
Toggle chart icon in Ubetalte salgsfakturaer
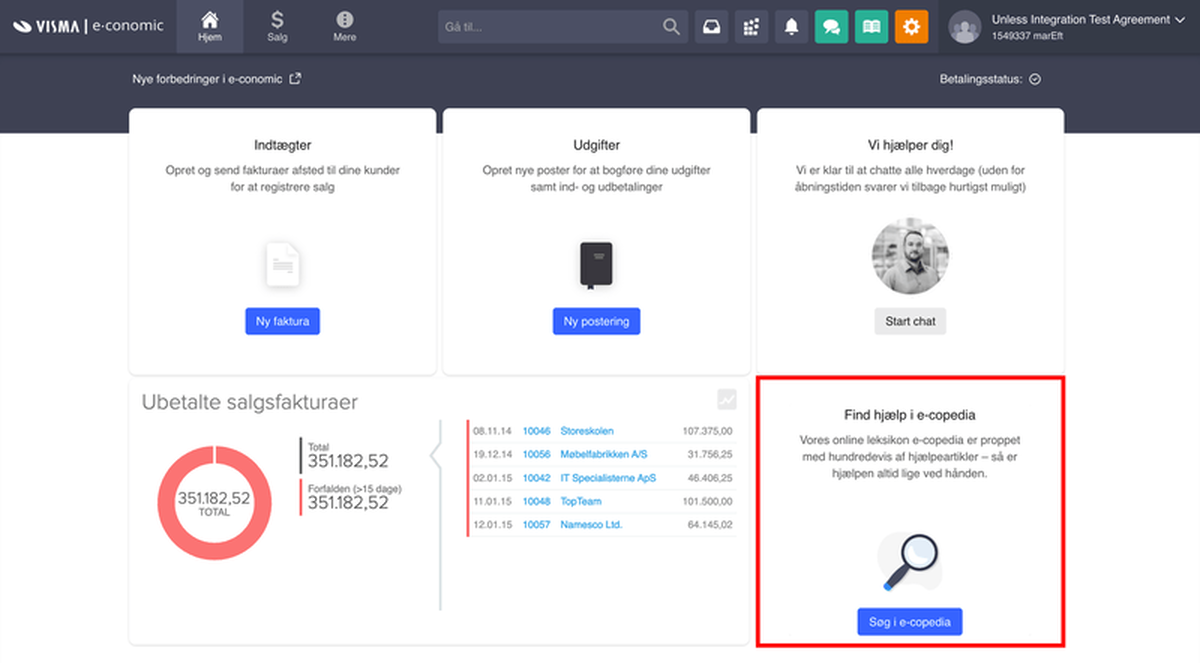(x=727, y=399)
